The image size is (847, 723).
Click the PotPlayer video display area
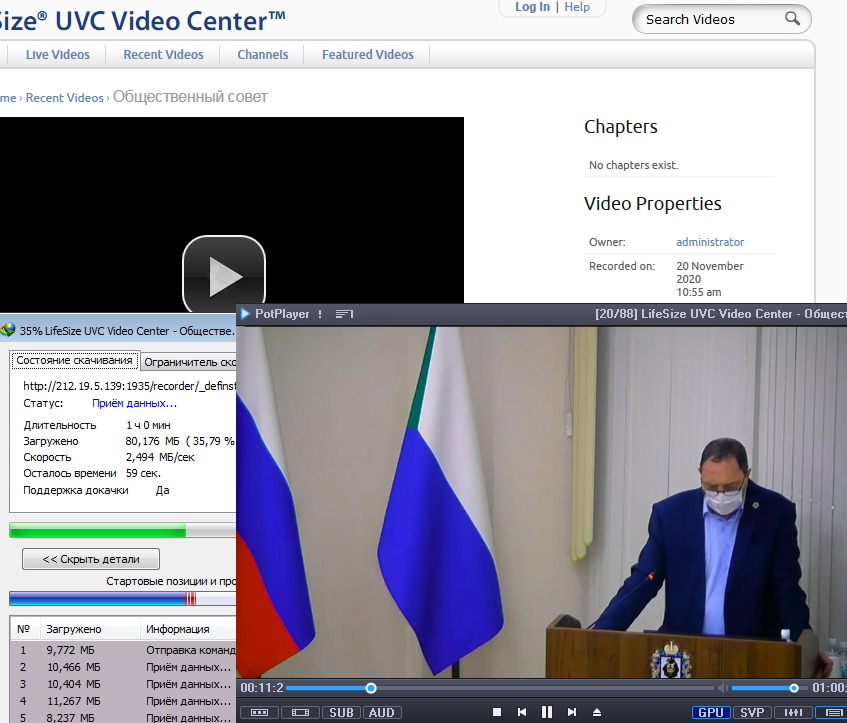tap(541, 501)
